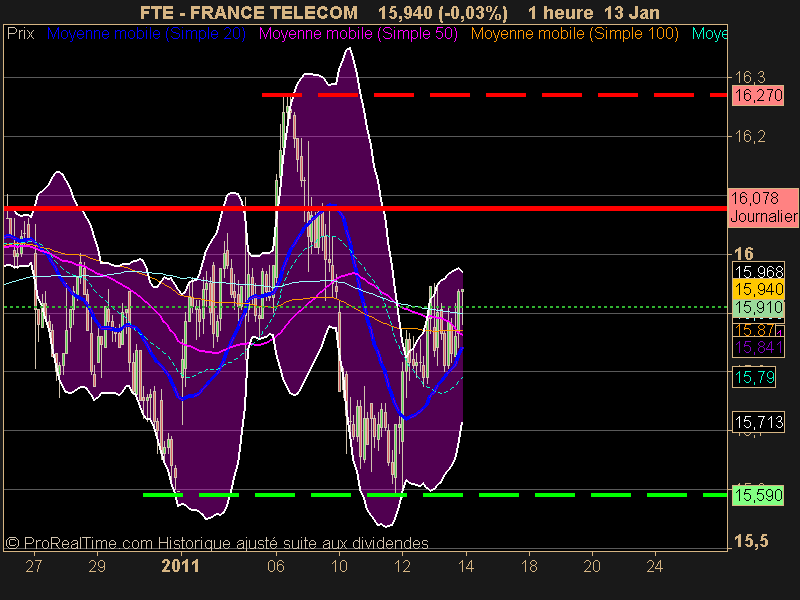Click the 16,2 price axis value
The image size is (800, 600).
pyautogui.click(x=749, y=136)
